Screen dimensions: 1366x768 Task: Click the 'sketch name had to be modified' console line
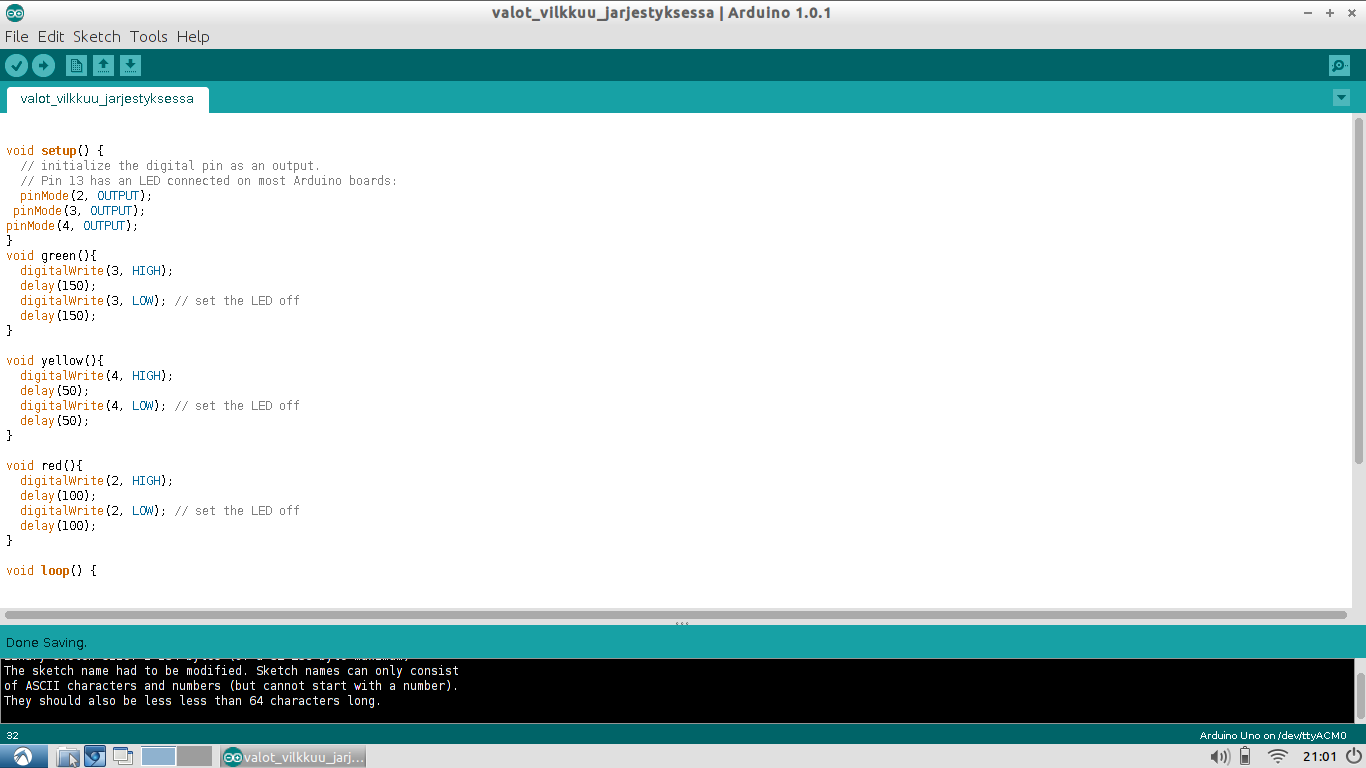click(x=231, y=671)
